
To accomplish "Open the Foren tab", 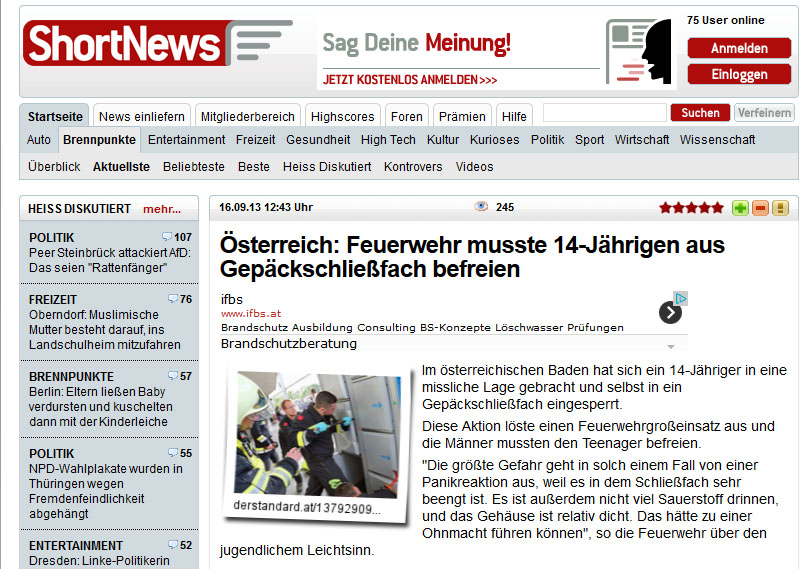I will pyautogui.click(x=407, y=117).
